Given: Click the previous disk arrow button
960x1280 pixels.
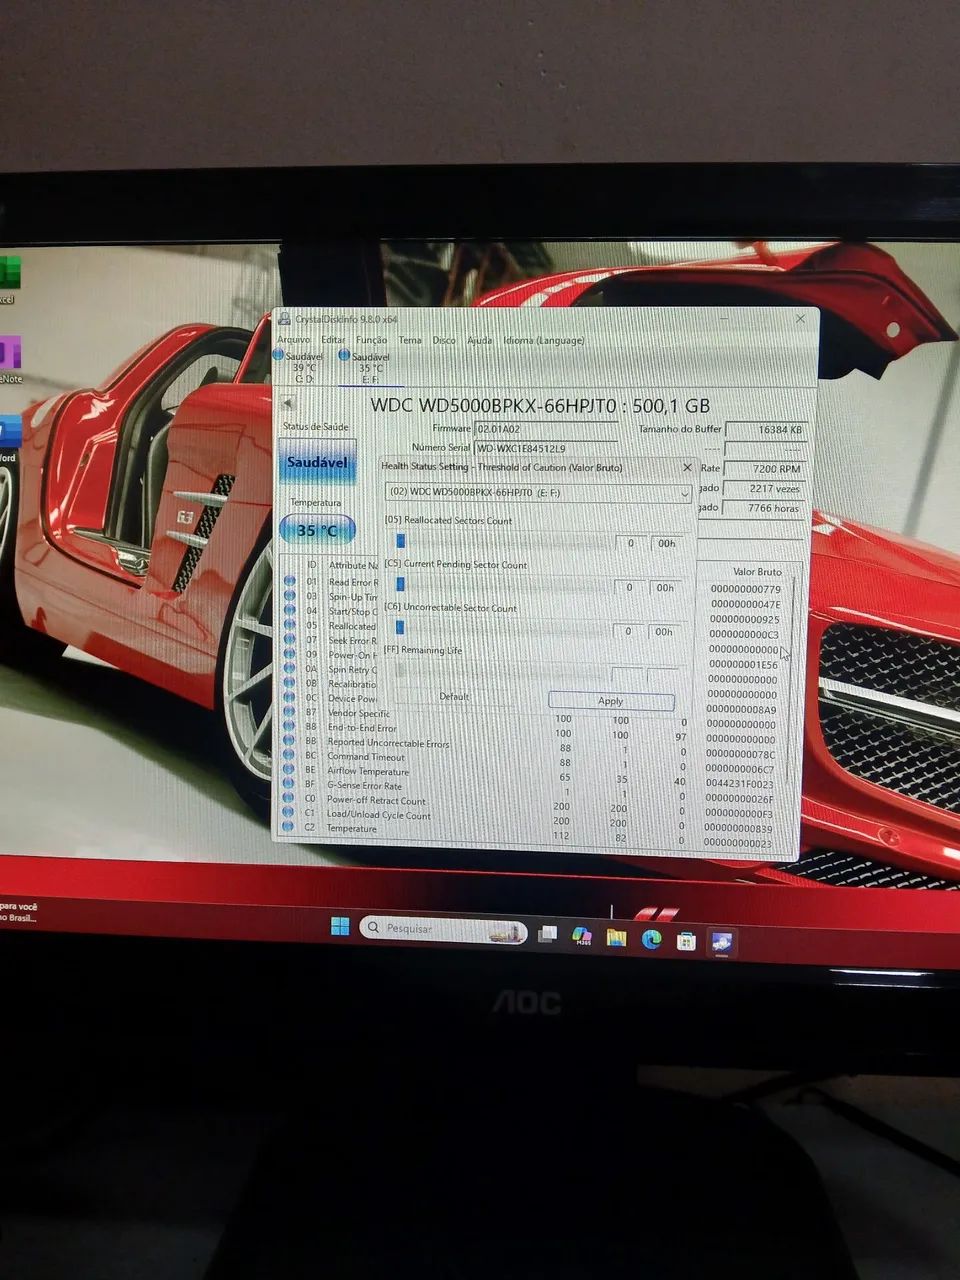Looking at the screenshot, I should (288, 404).
